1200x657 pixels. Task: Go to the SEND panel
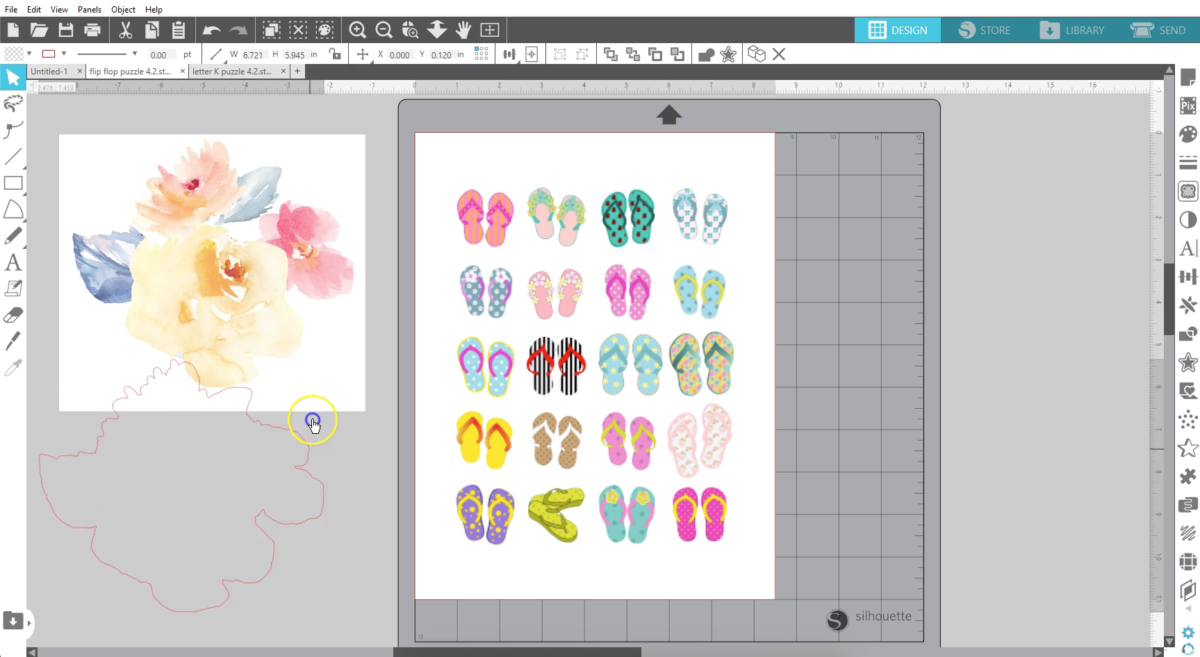point(1158,30)
